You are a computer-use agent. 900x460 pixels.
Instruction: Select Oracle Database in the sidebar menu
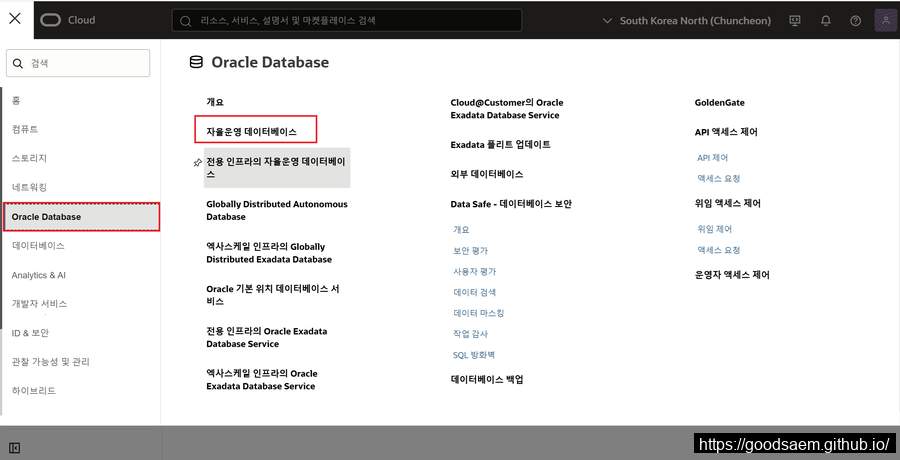(x=82, y=217)
